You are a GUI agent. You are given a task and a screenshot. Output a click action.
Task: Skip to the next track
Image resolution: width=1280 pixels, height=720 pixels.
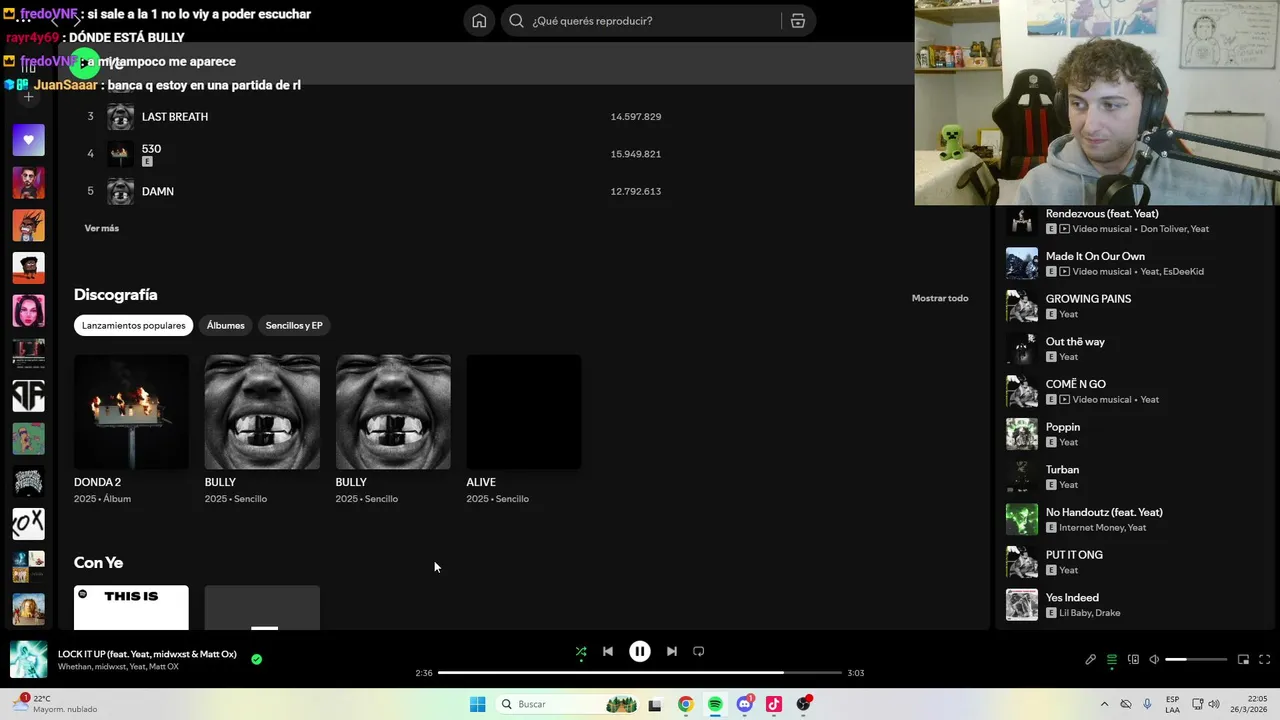click(672, 651)
